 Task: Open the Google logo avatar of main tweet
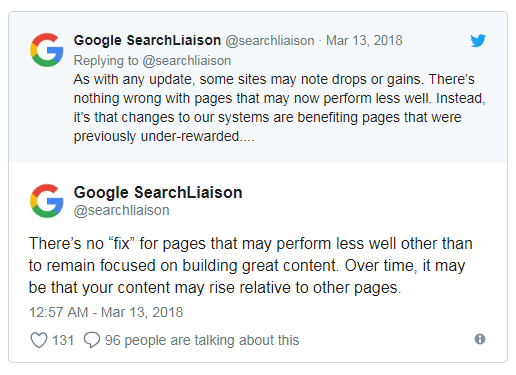(47, 201)
